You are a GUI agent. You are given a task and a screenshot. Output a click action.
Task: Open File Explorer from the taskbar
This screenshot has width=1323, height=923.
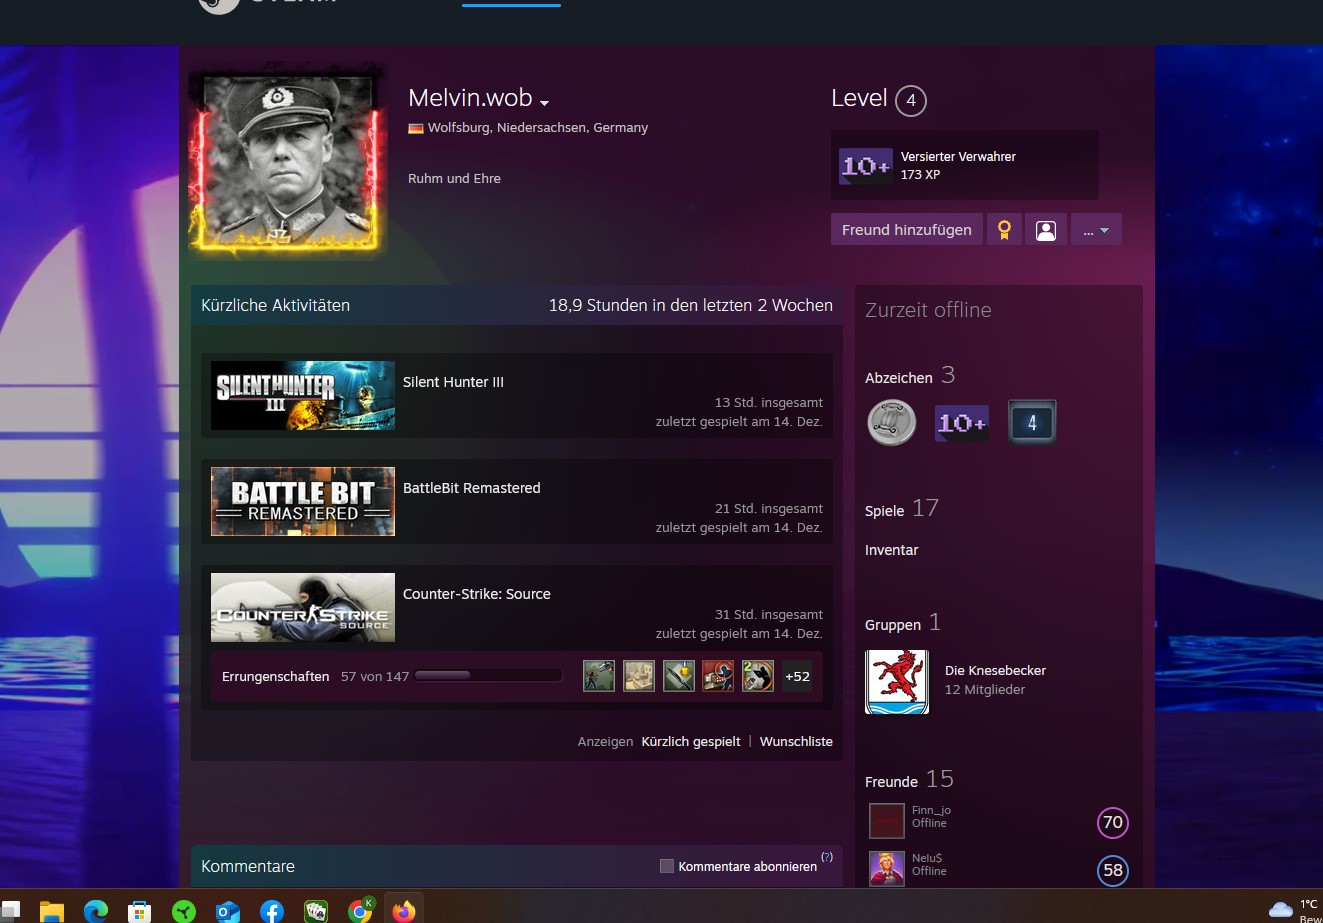(x=52, y=911)
